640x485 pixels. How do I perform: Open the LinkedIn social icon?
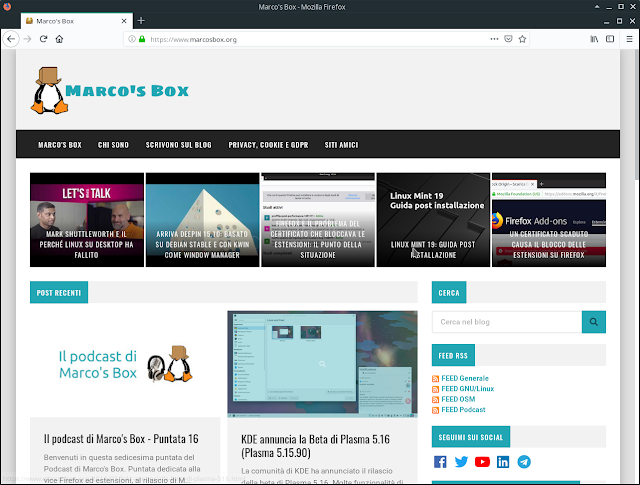click(x=503, y=462)
